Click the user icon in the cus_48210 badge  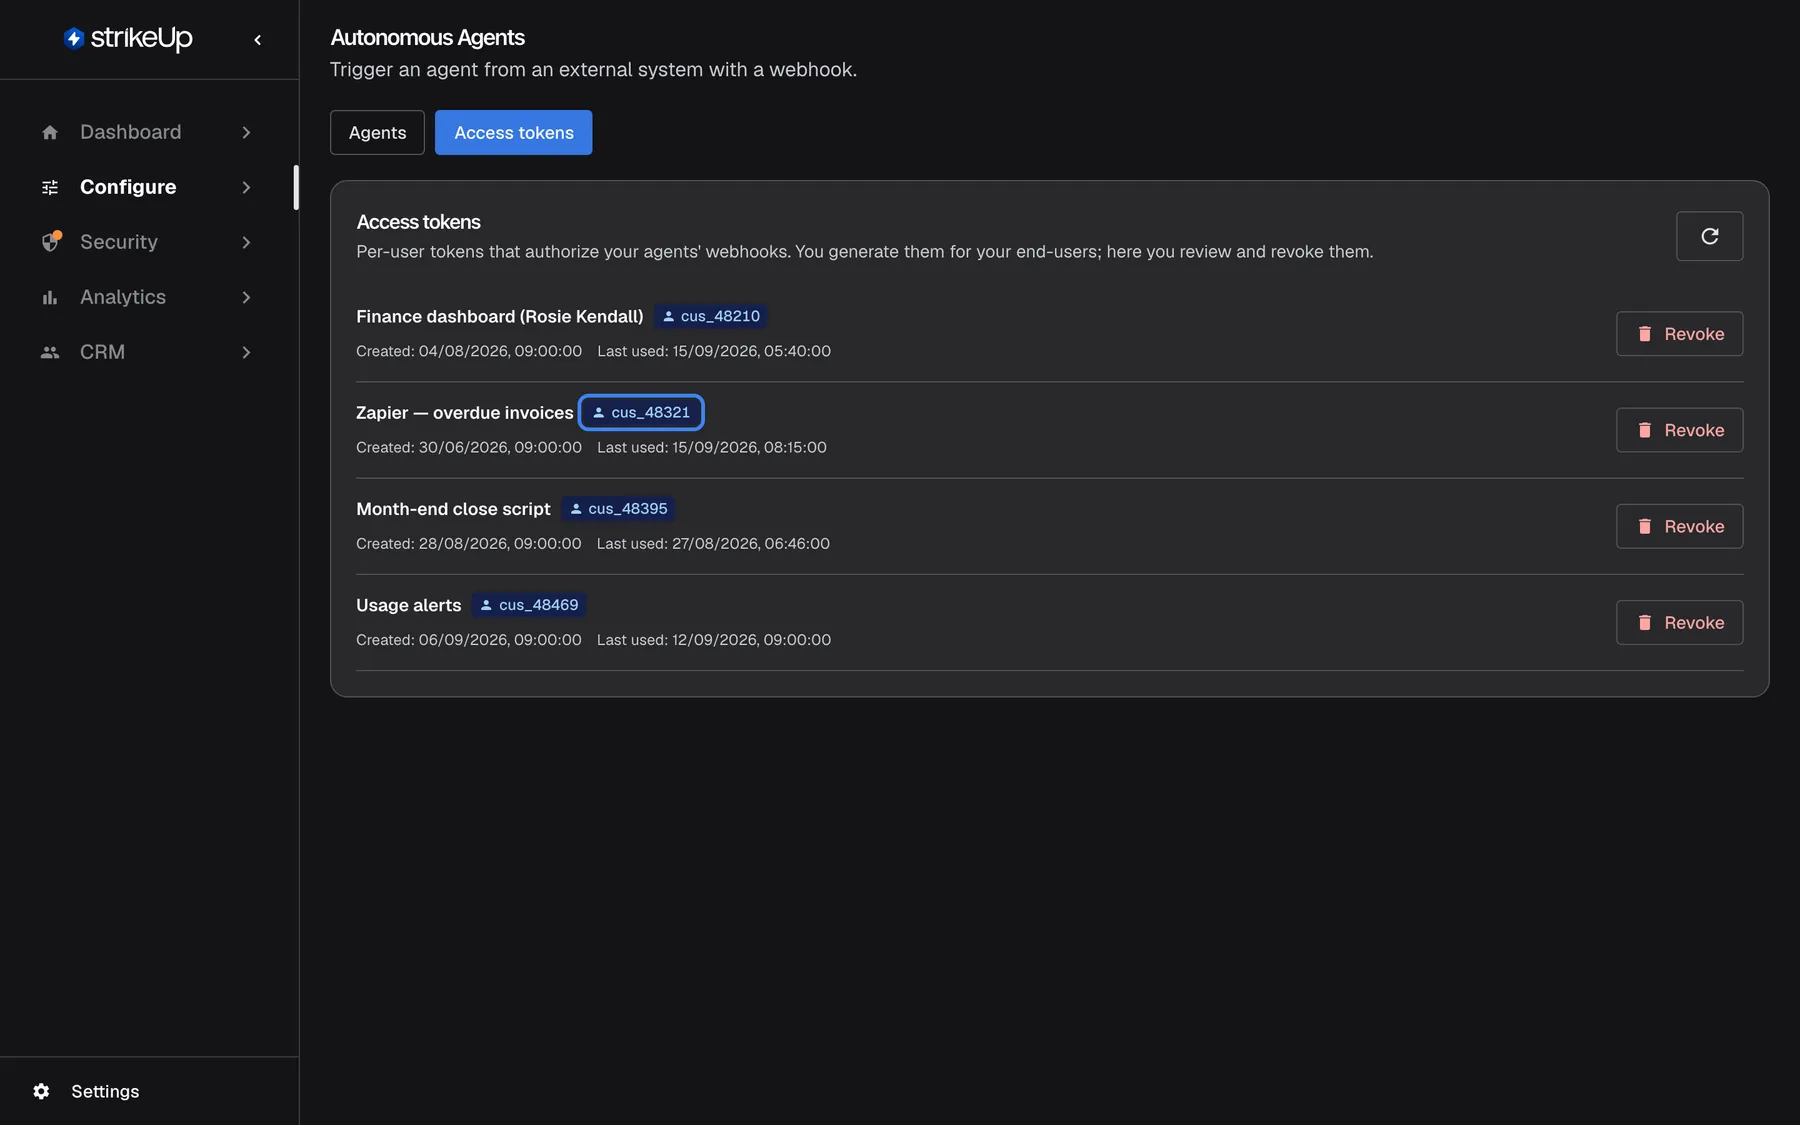[669, 316]
